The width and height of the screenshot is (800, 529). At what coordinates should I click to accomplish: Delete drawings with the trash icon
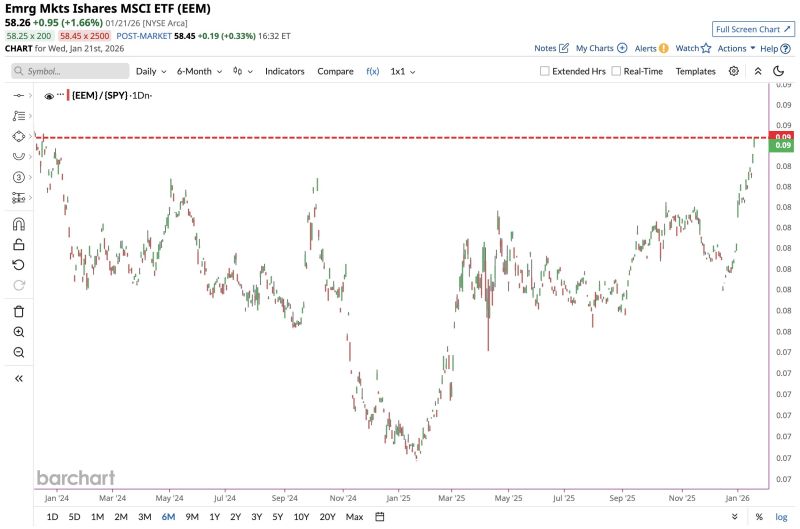18,312
